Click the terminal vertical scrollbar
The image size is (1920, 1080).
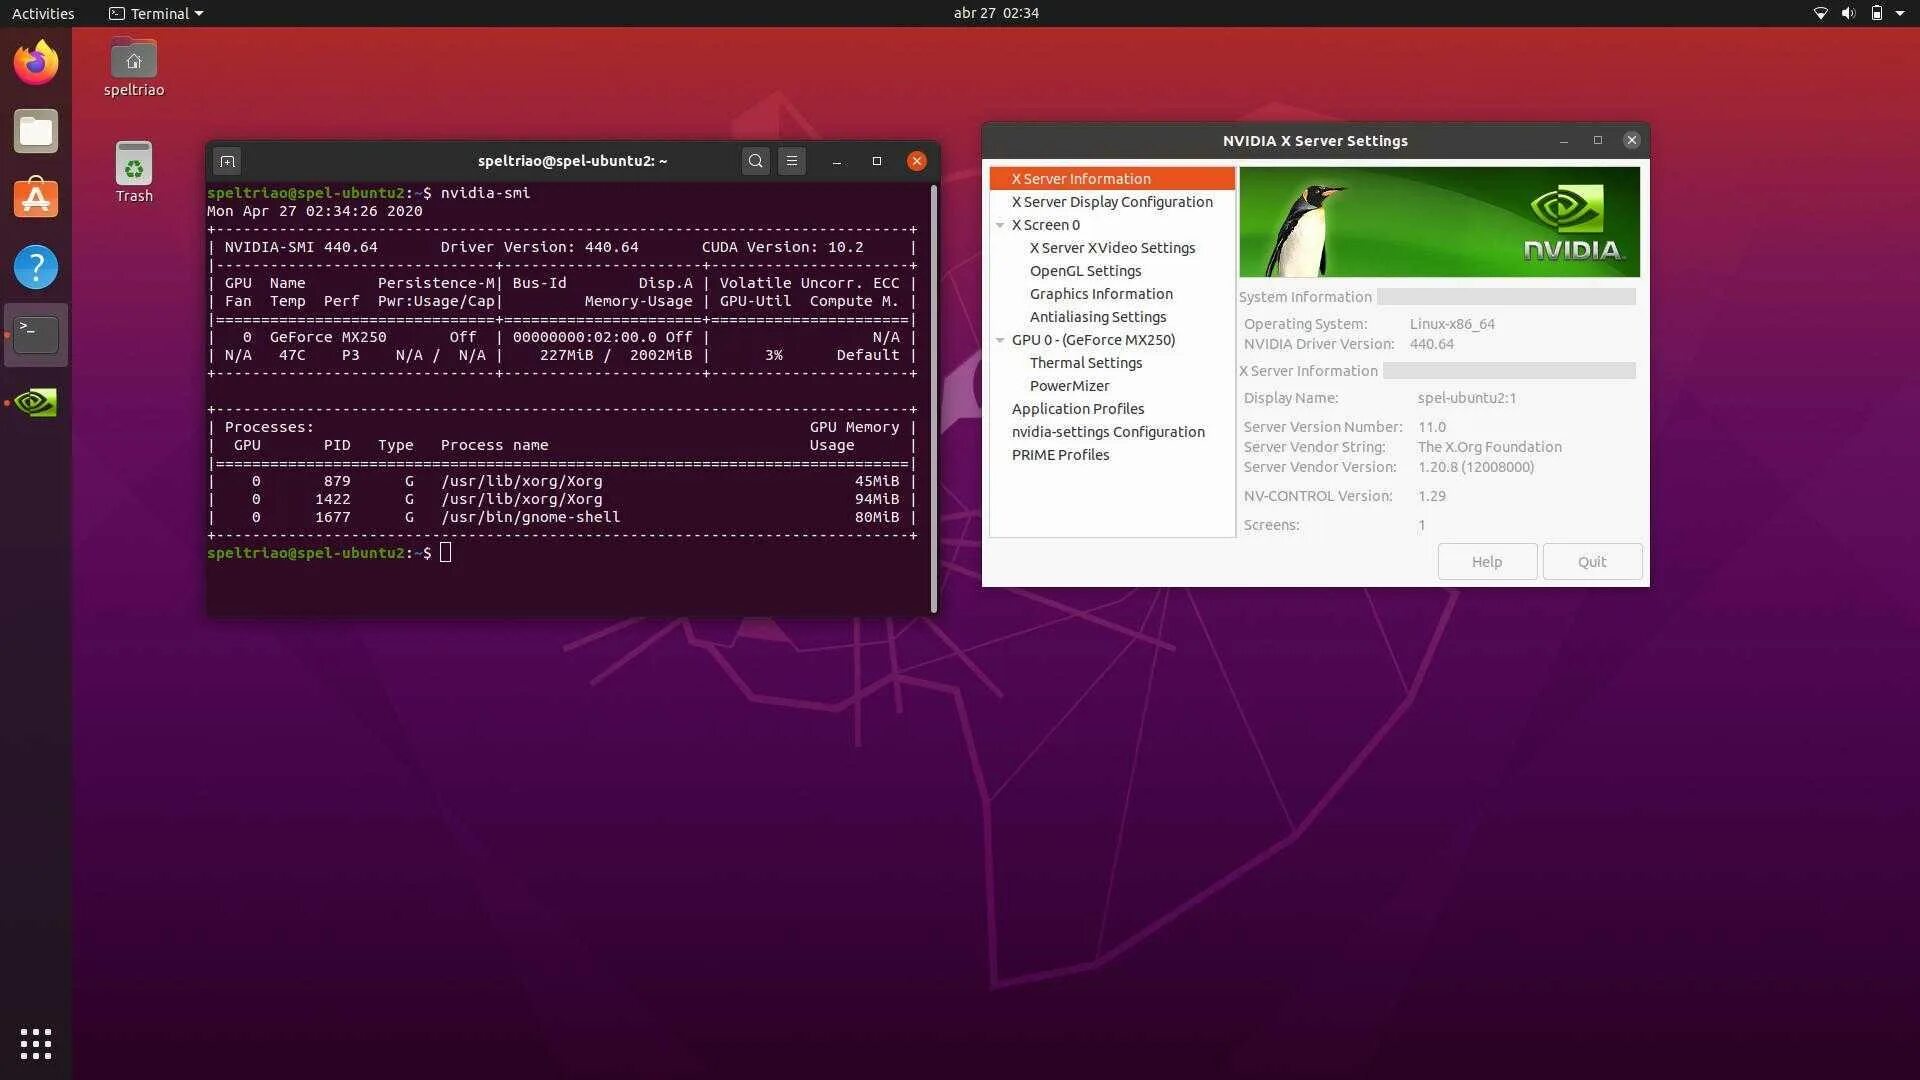click(x=934, y=400)
